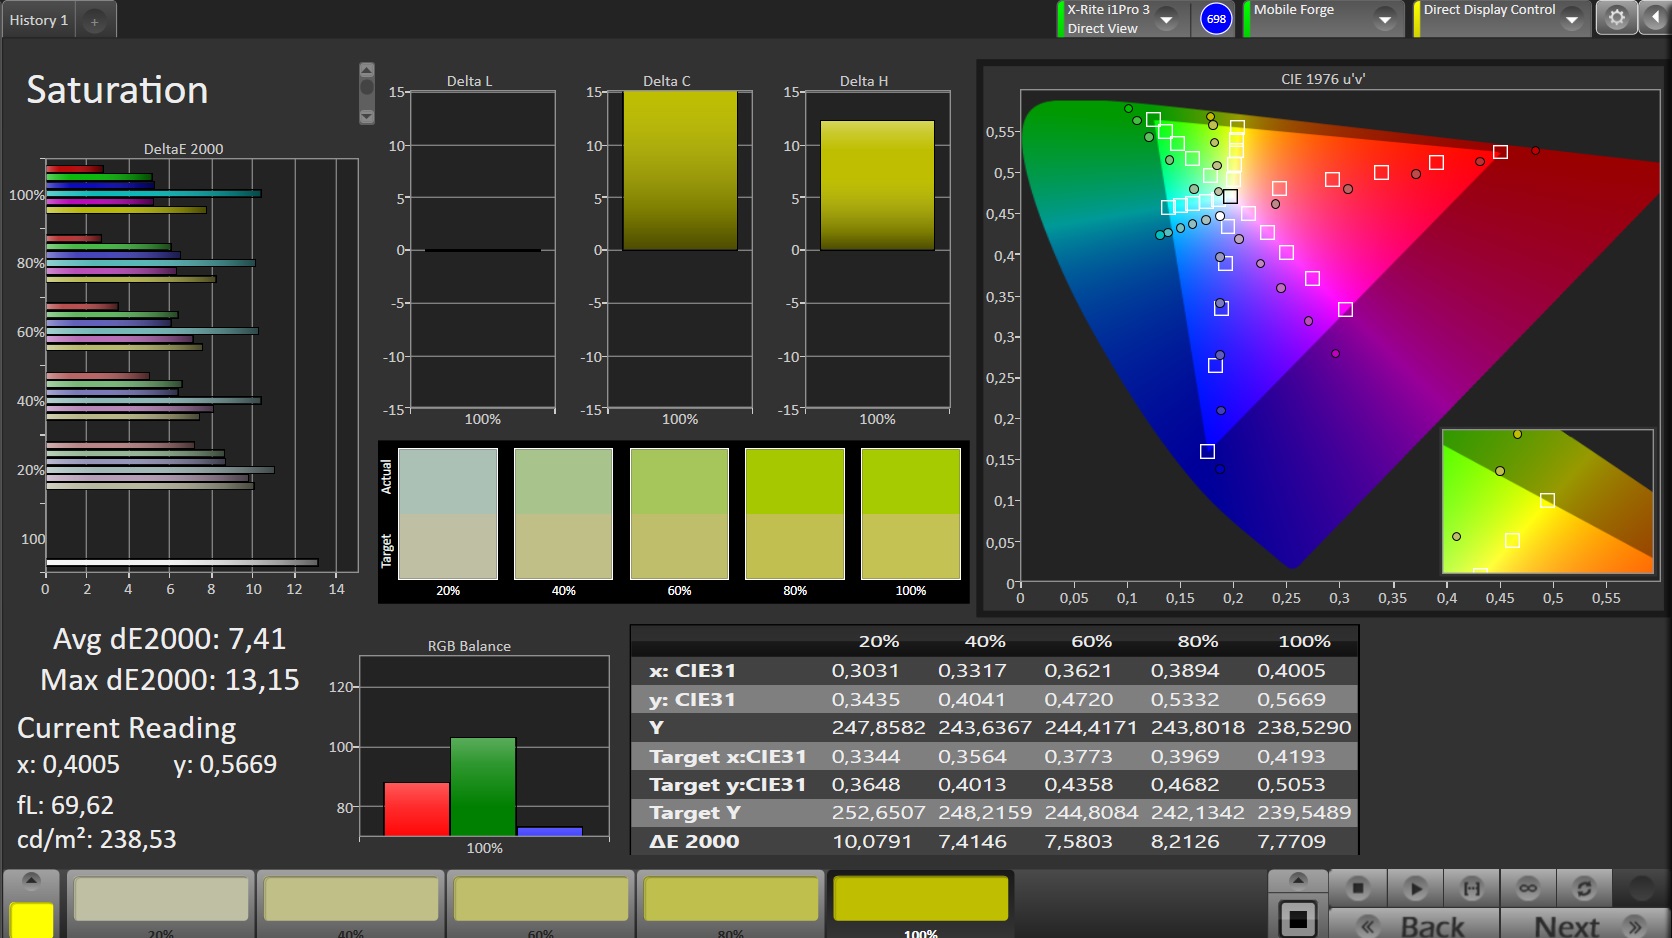This screenshot has height=938, width=1672.
Task: Click the black square pattern window icon
Action: [x=1298, y=918]
